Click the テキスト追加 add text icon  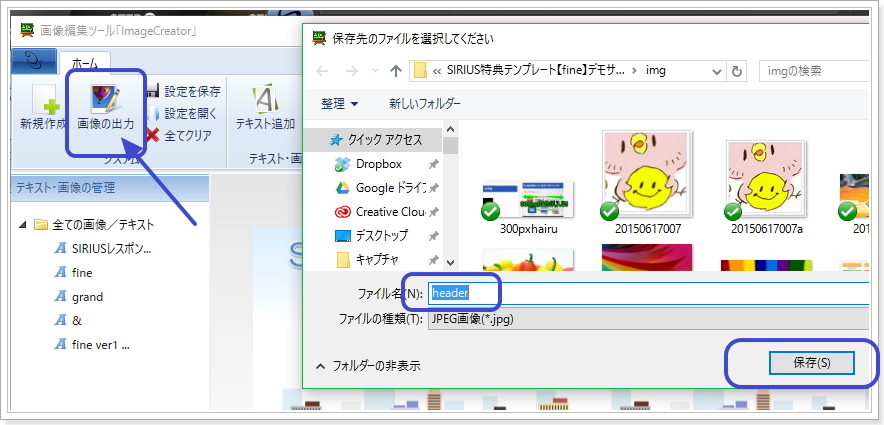pos(264,99)
